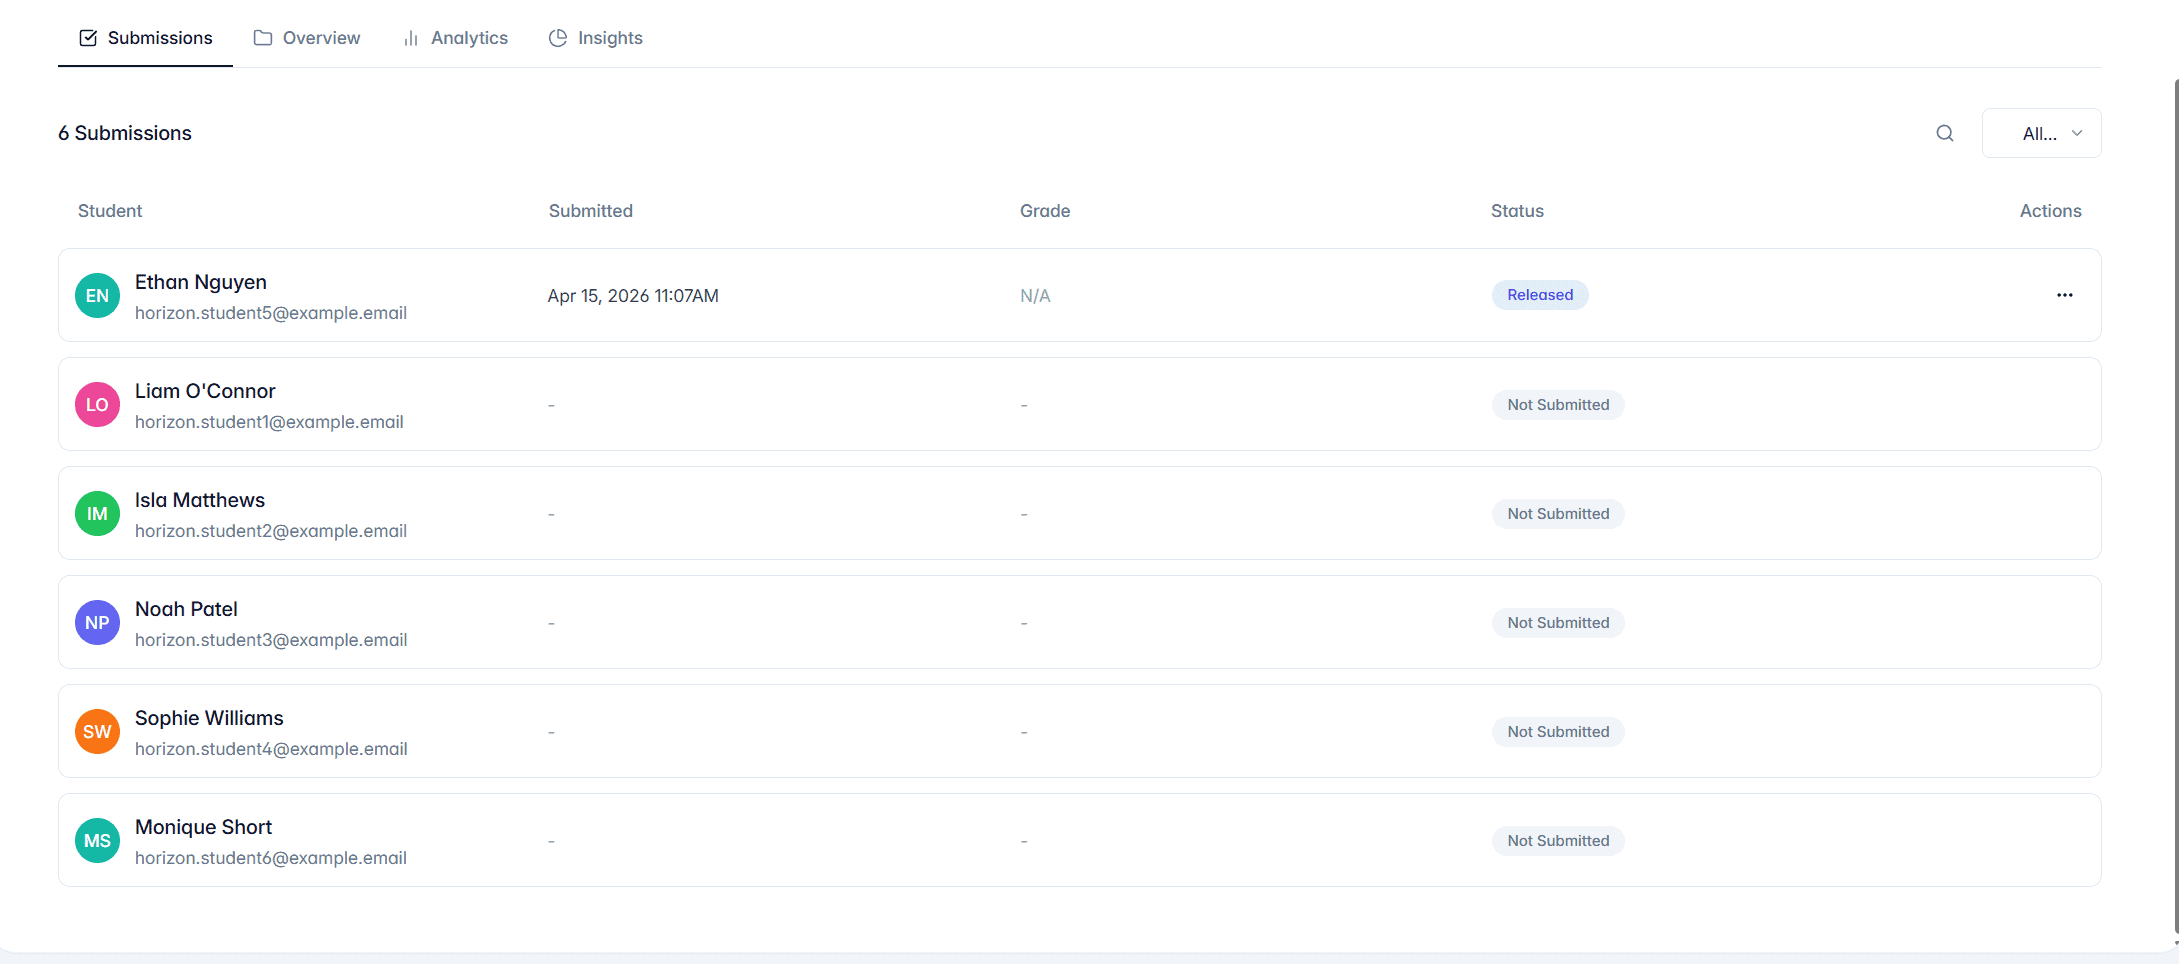2179x964 pixels.
Task: Select the Isla Matthews student name
Action: click(x=200, y=500)
